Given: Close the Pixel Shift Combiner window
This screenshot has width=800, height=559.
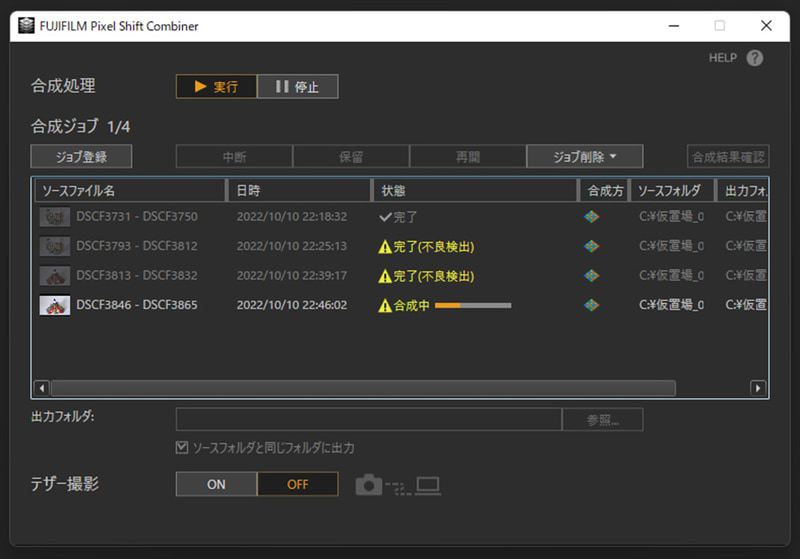Looking at the screenshot, I should [766, 26].
